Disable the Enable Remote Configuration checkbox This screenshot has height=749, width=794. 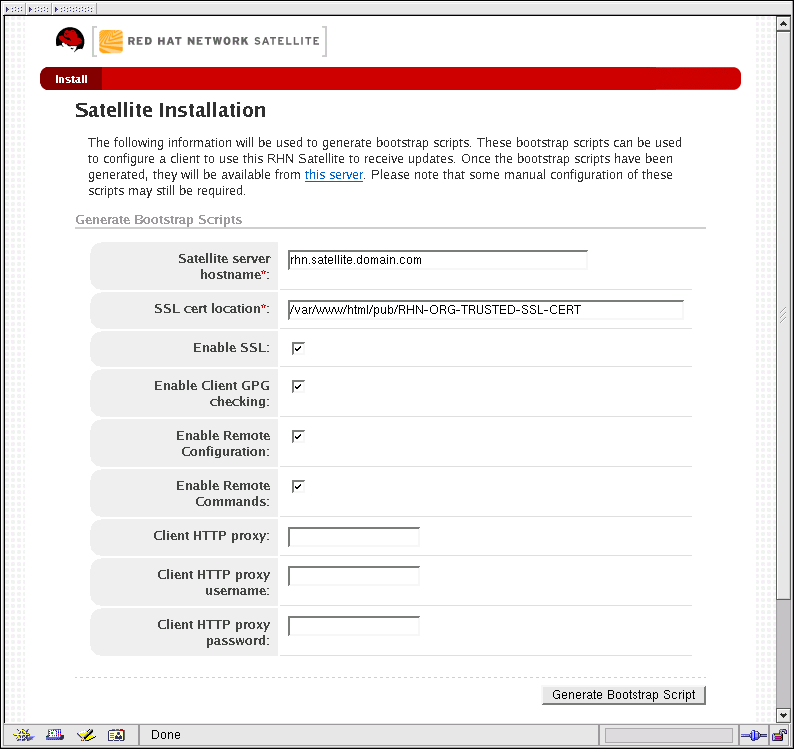(298, 436)
